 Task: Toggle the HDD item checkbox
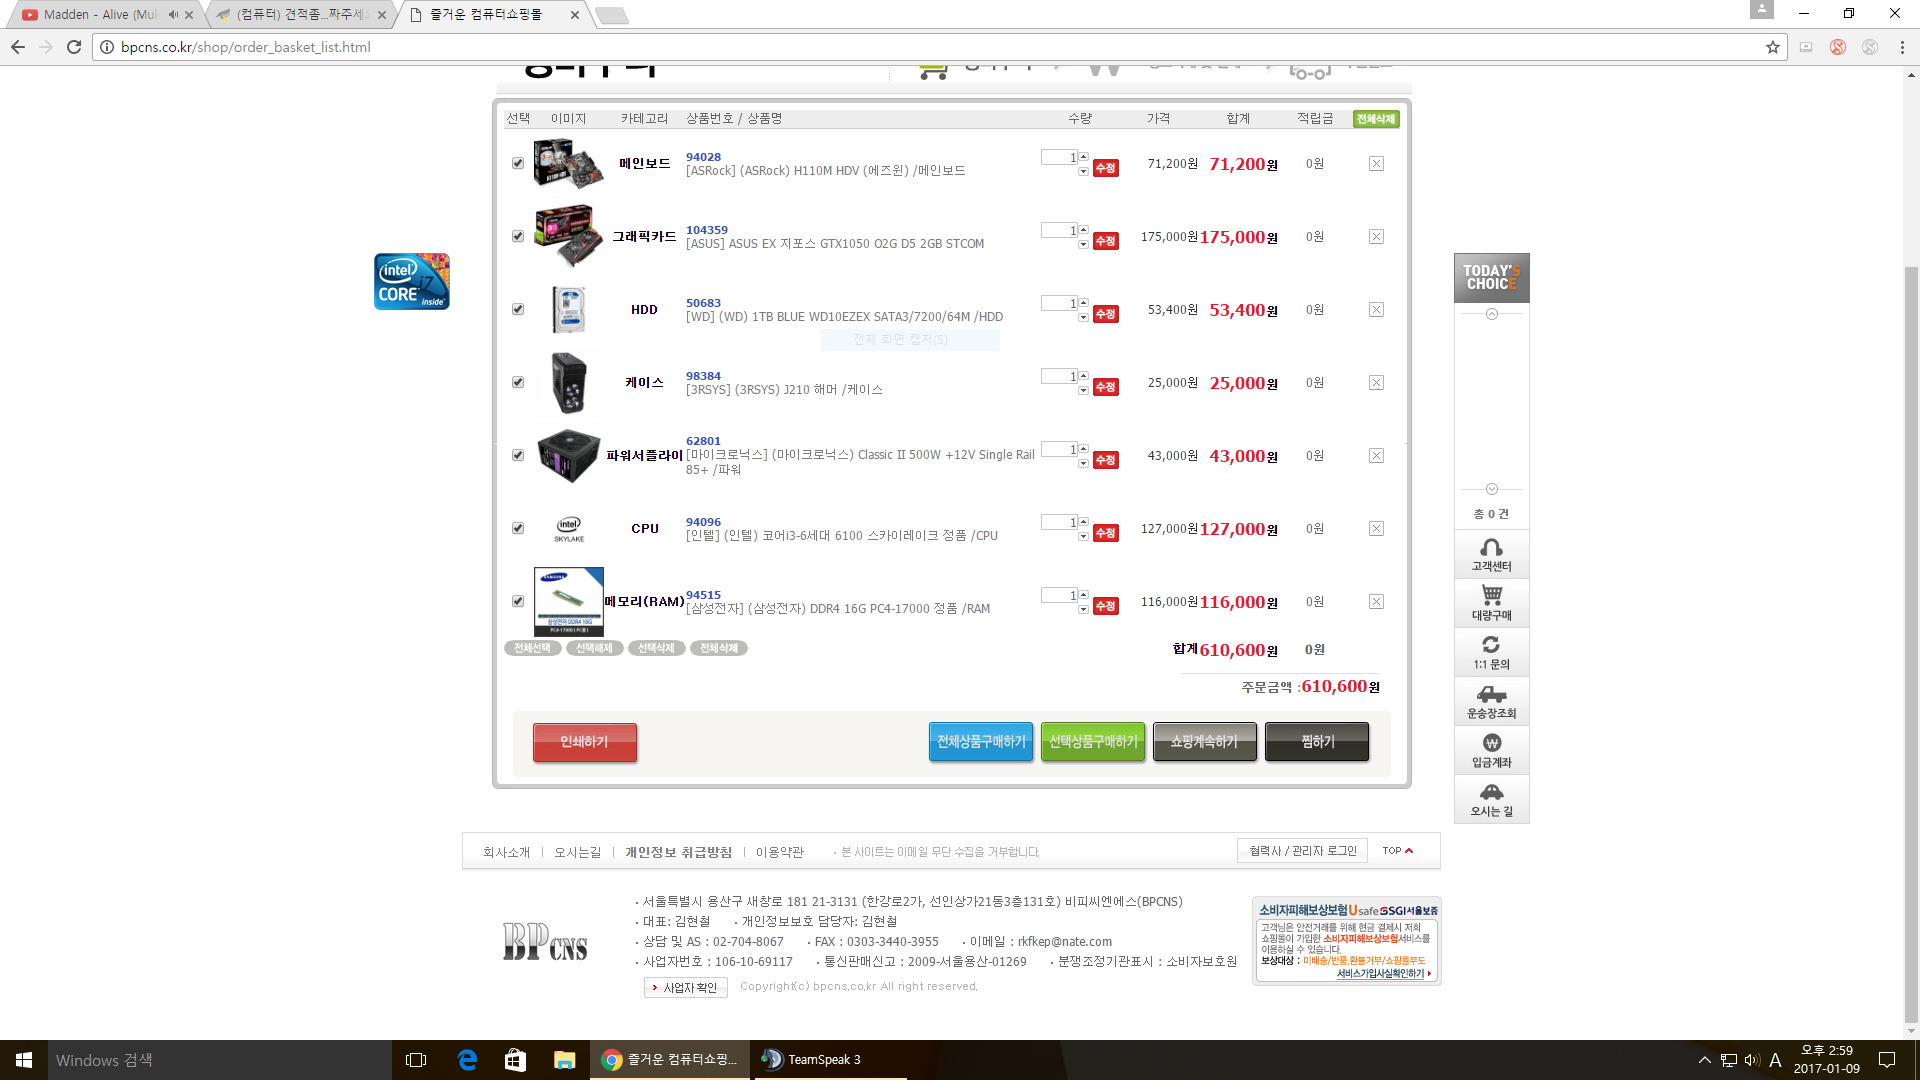518,309
